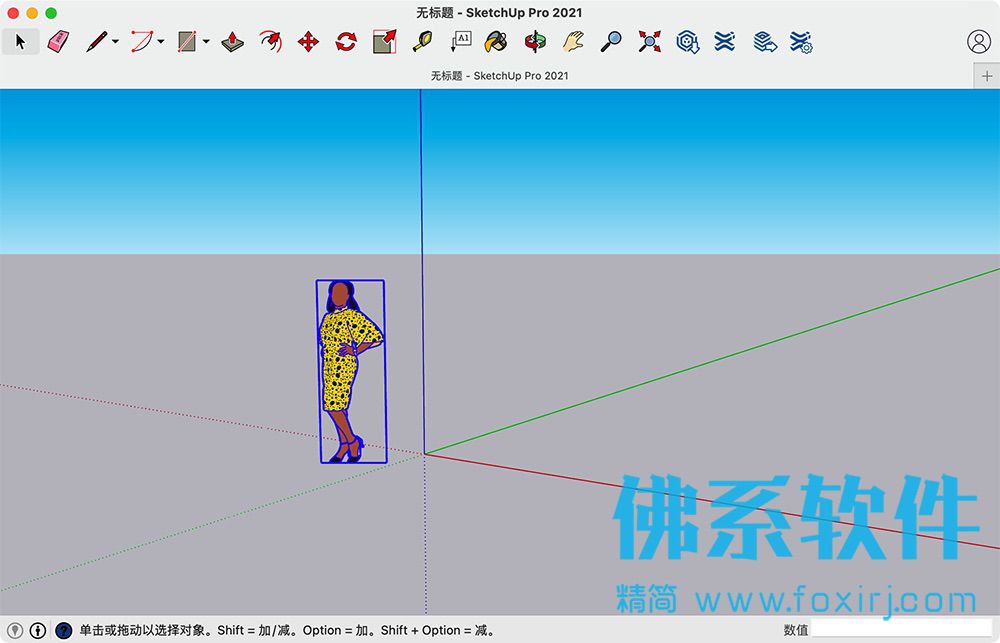Pick the Line pencil tool
The height and width of the screenshot is (643, 1000).
(97, 42)
